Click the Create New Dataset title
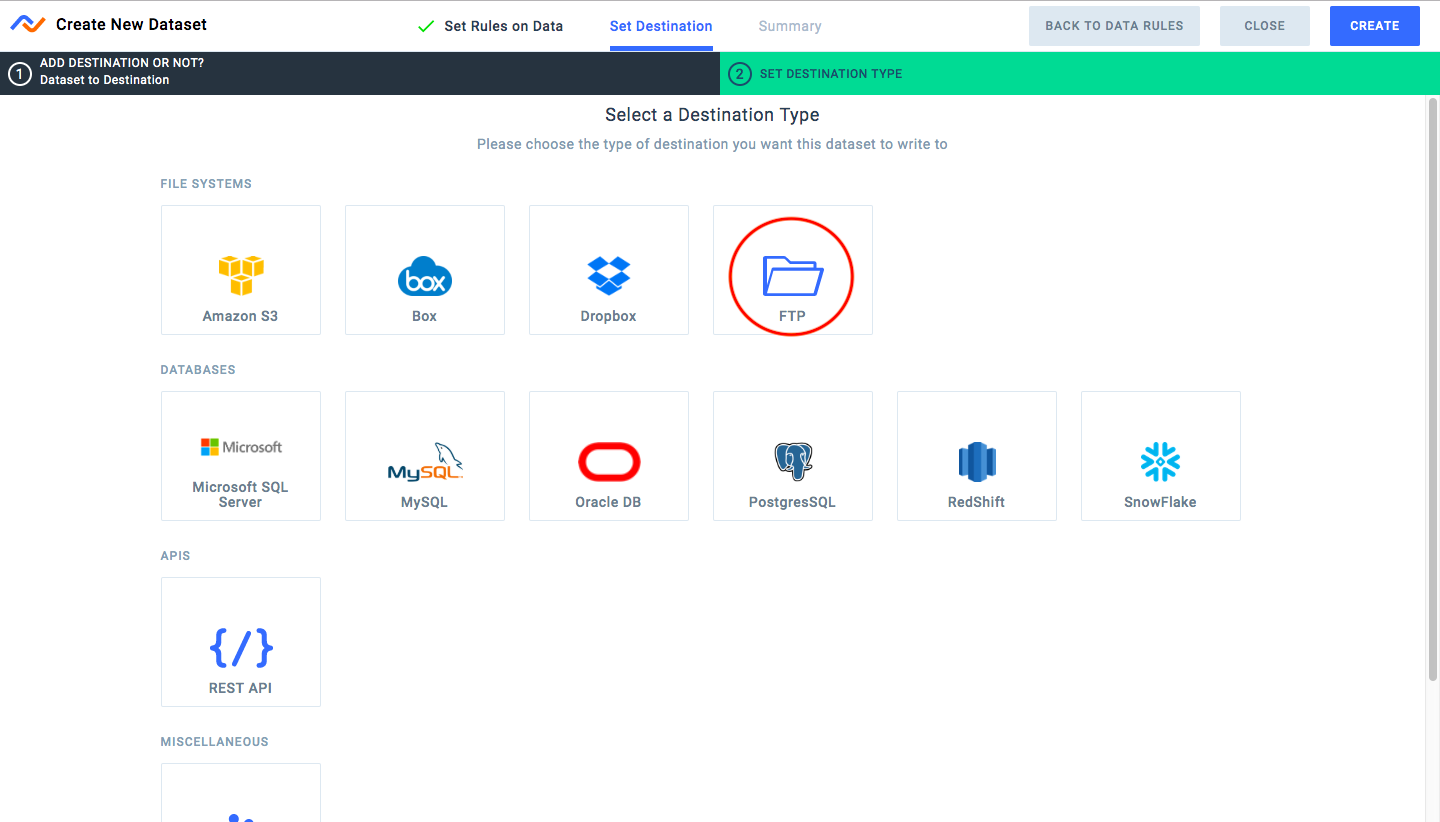Image resolution: width=1440 pixels, height=822 pixels. [x=132, y=24]
